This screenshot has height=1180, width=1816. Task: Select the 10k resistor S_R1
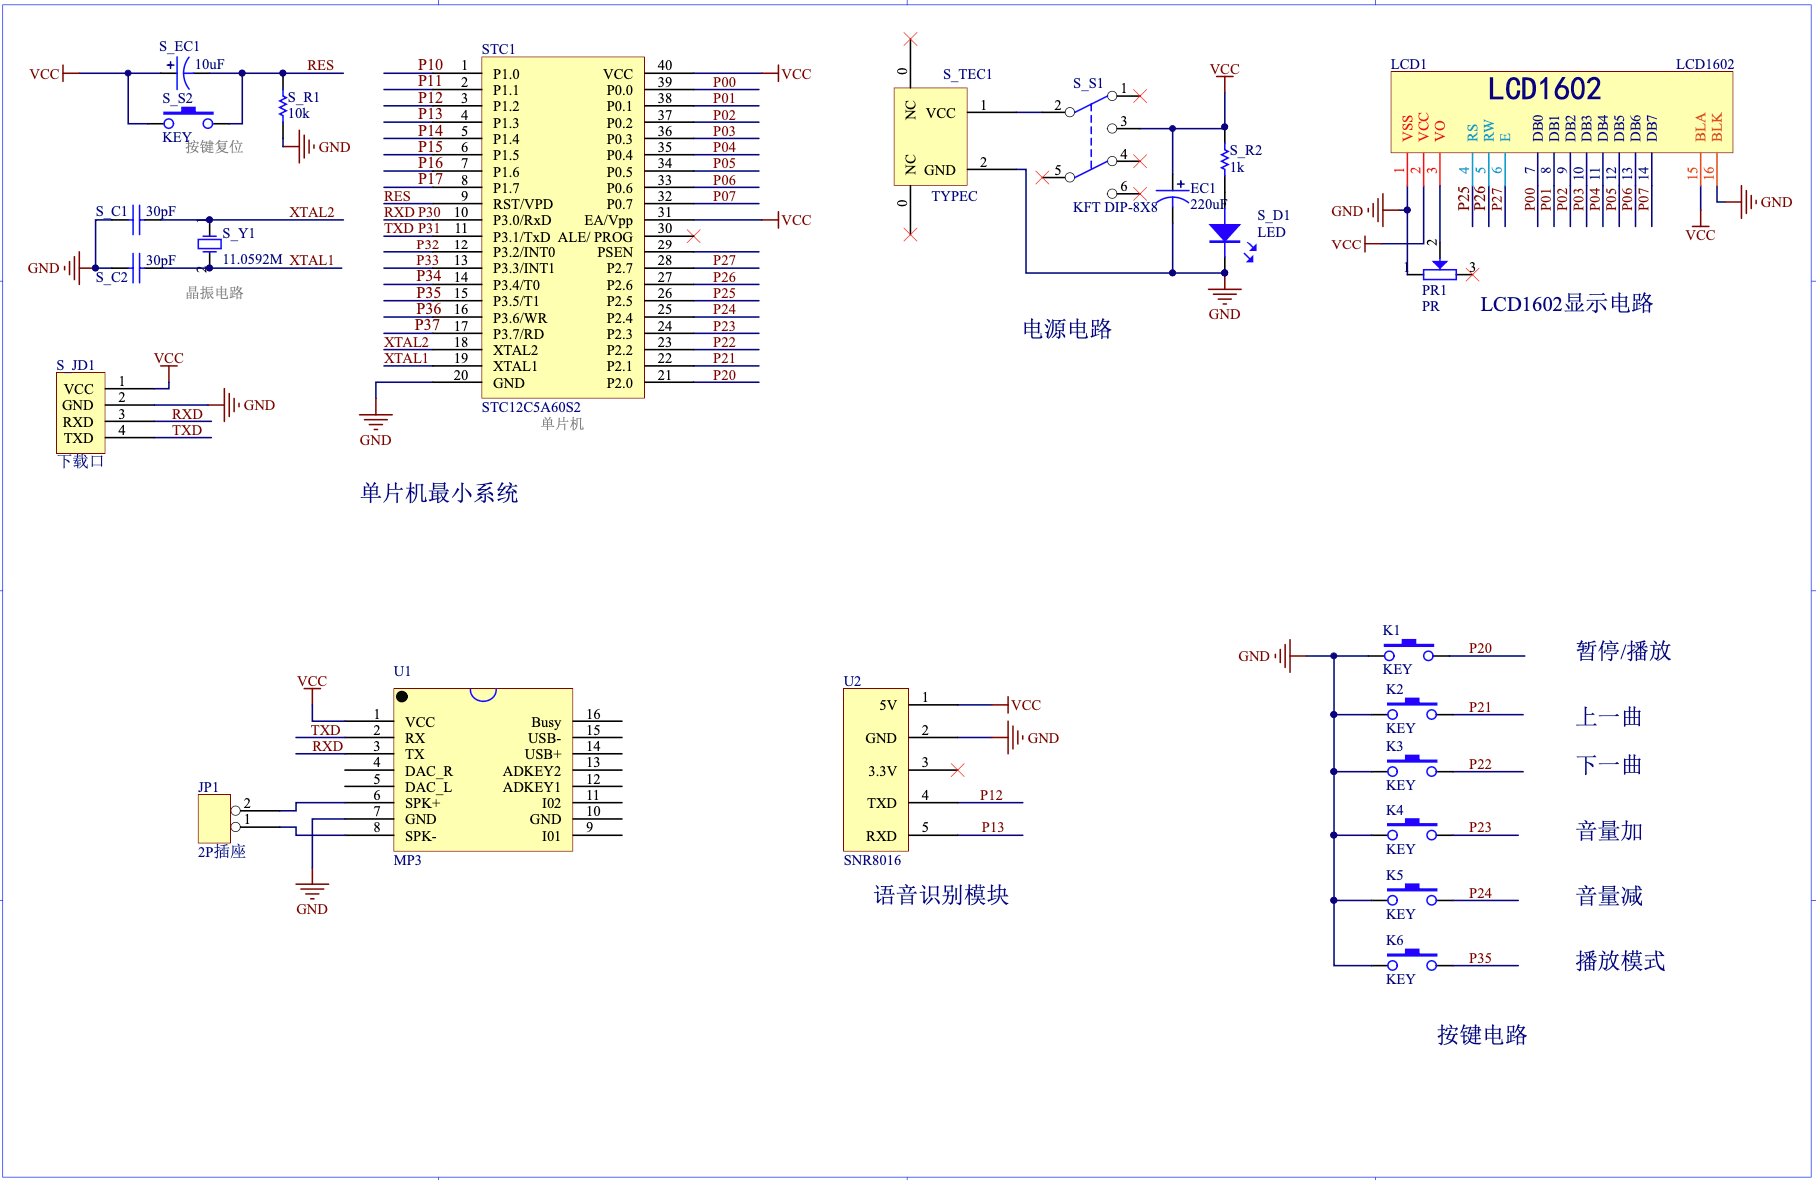click(281, 105)
